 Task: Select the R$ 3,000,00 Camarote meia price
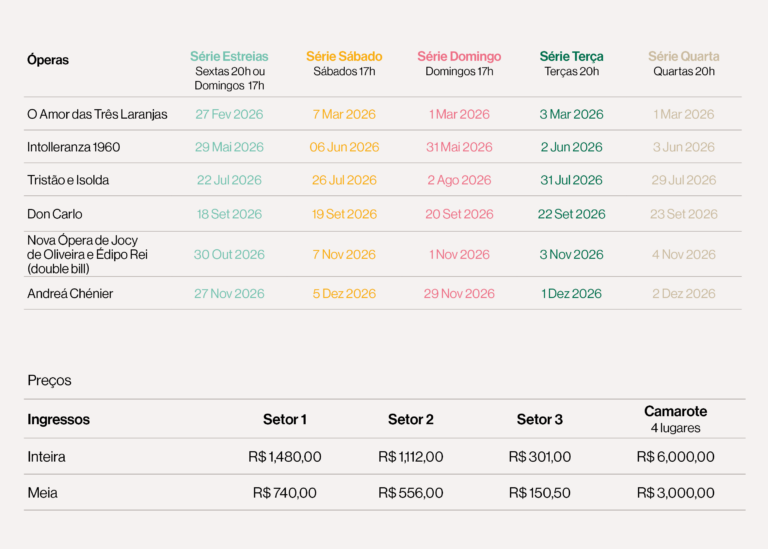pos(675,493)
